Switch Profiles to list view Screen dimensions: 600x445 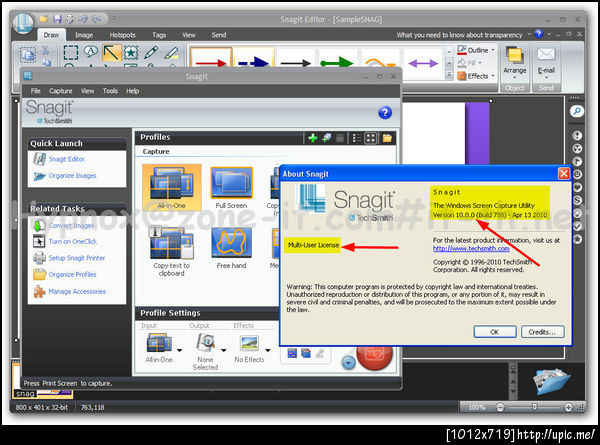(x=357, y=138)
